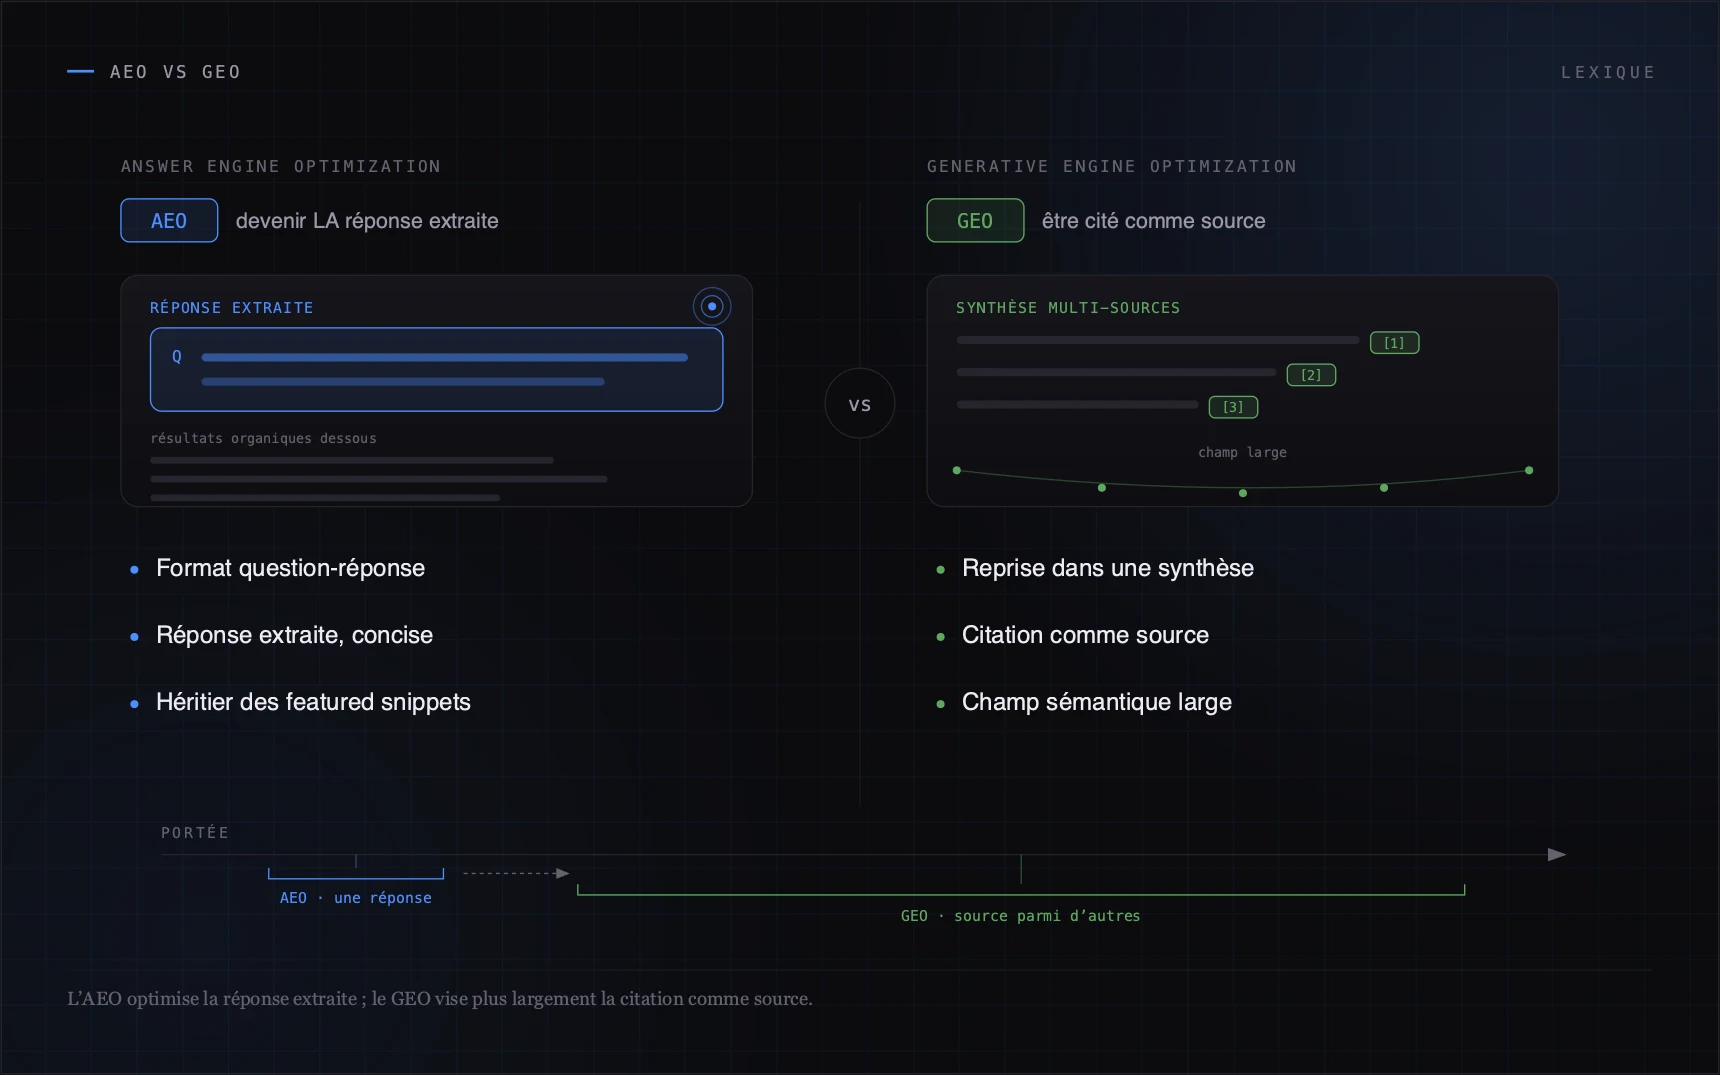Click citation tag [1]

1394,342
